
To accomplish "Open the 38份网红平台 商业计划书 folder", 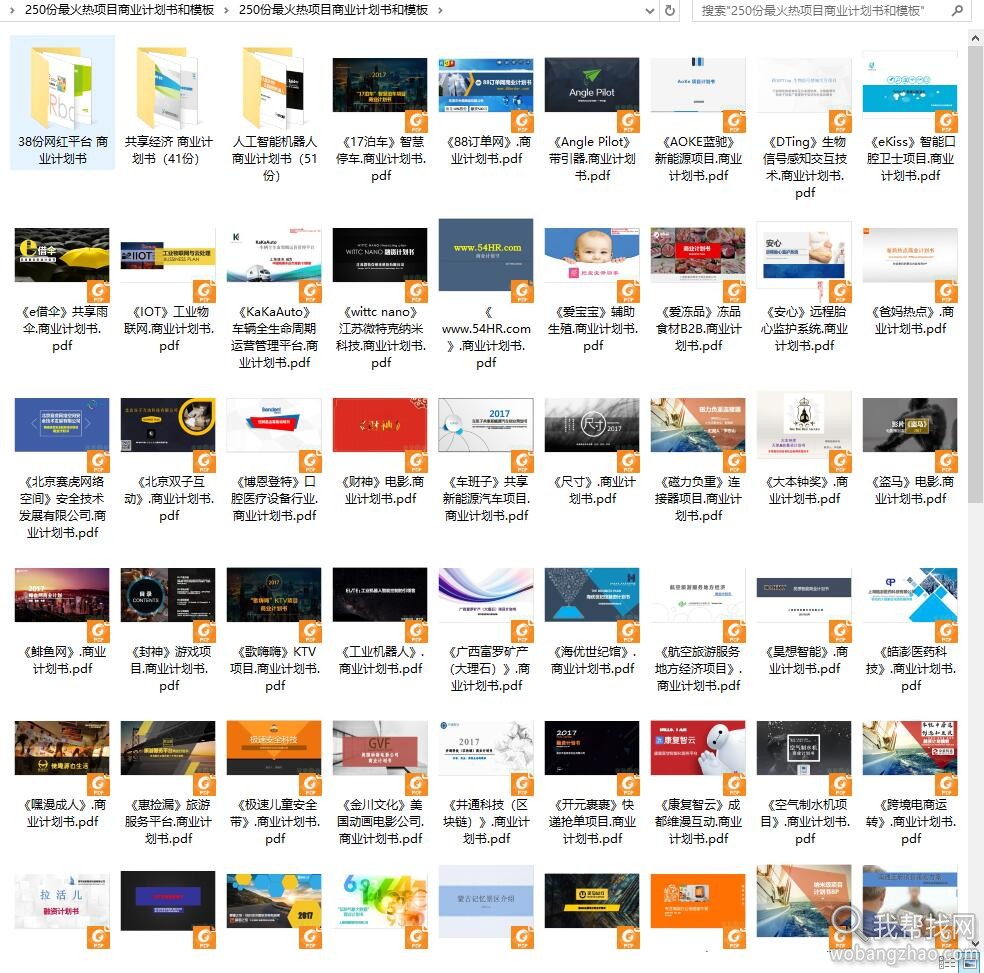I will pyautogui.click(x=62, y=103).
